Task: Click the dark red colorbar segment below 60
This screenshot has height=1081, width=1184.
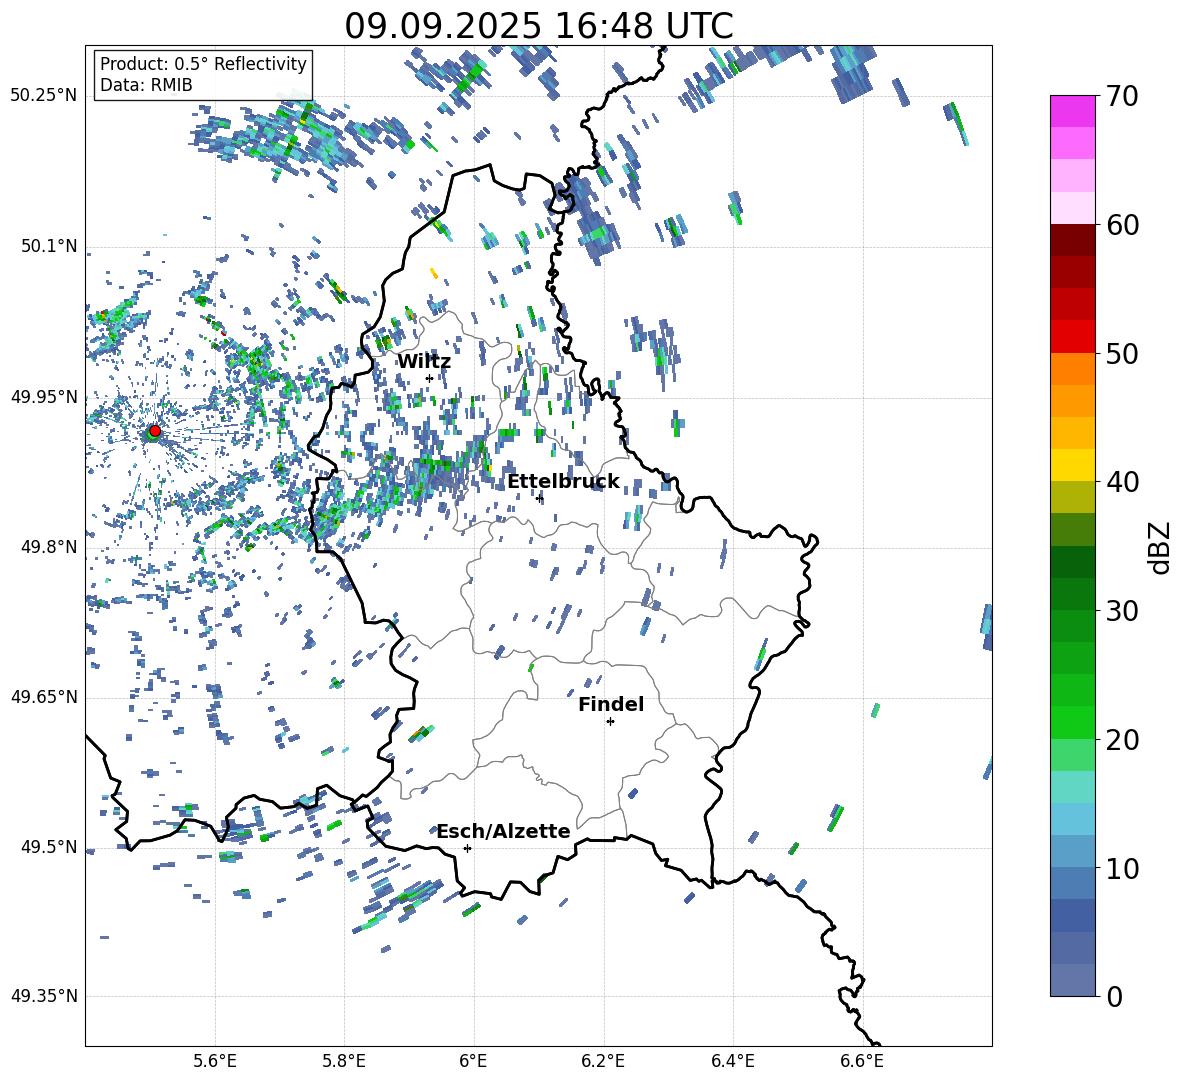Action: click(x=1073, y=241)
